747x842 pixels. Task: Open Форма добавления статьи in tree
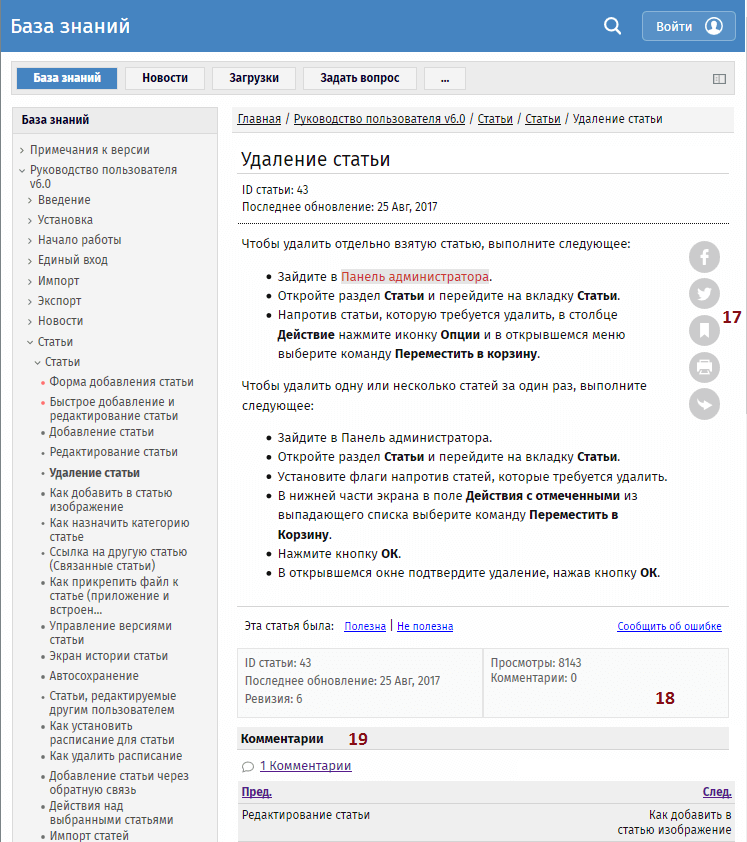point(121,382)
